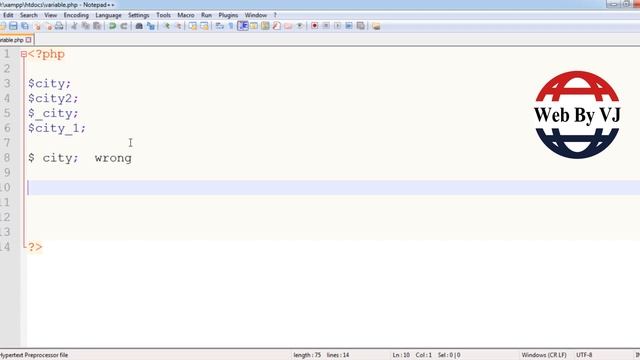This screenshot has width=640, height=360.
Task: Open Find with the binoculars icon
Action: [139, 26]
